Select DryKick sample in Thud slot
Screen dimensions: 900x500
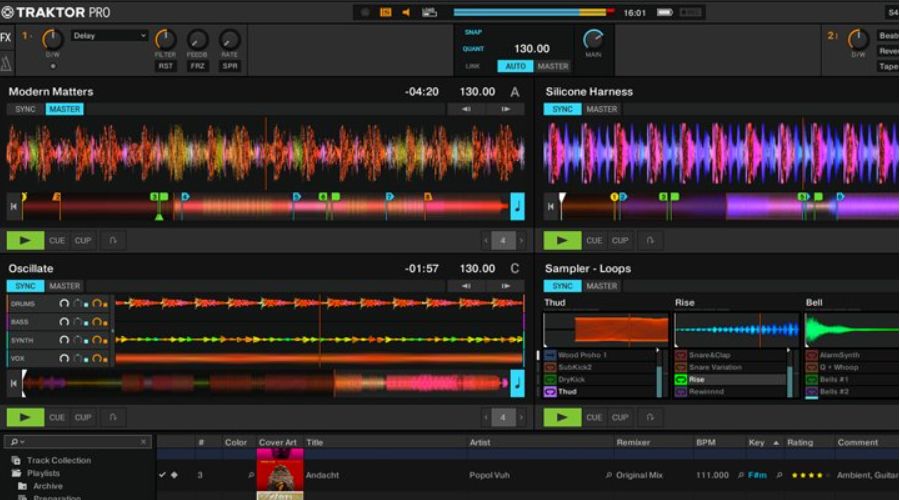click(x=600, y=379)
